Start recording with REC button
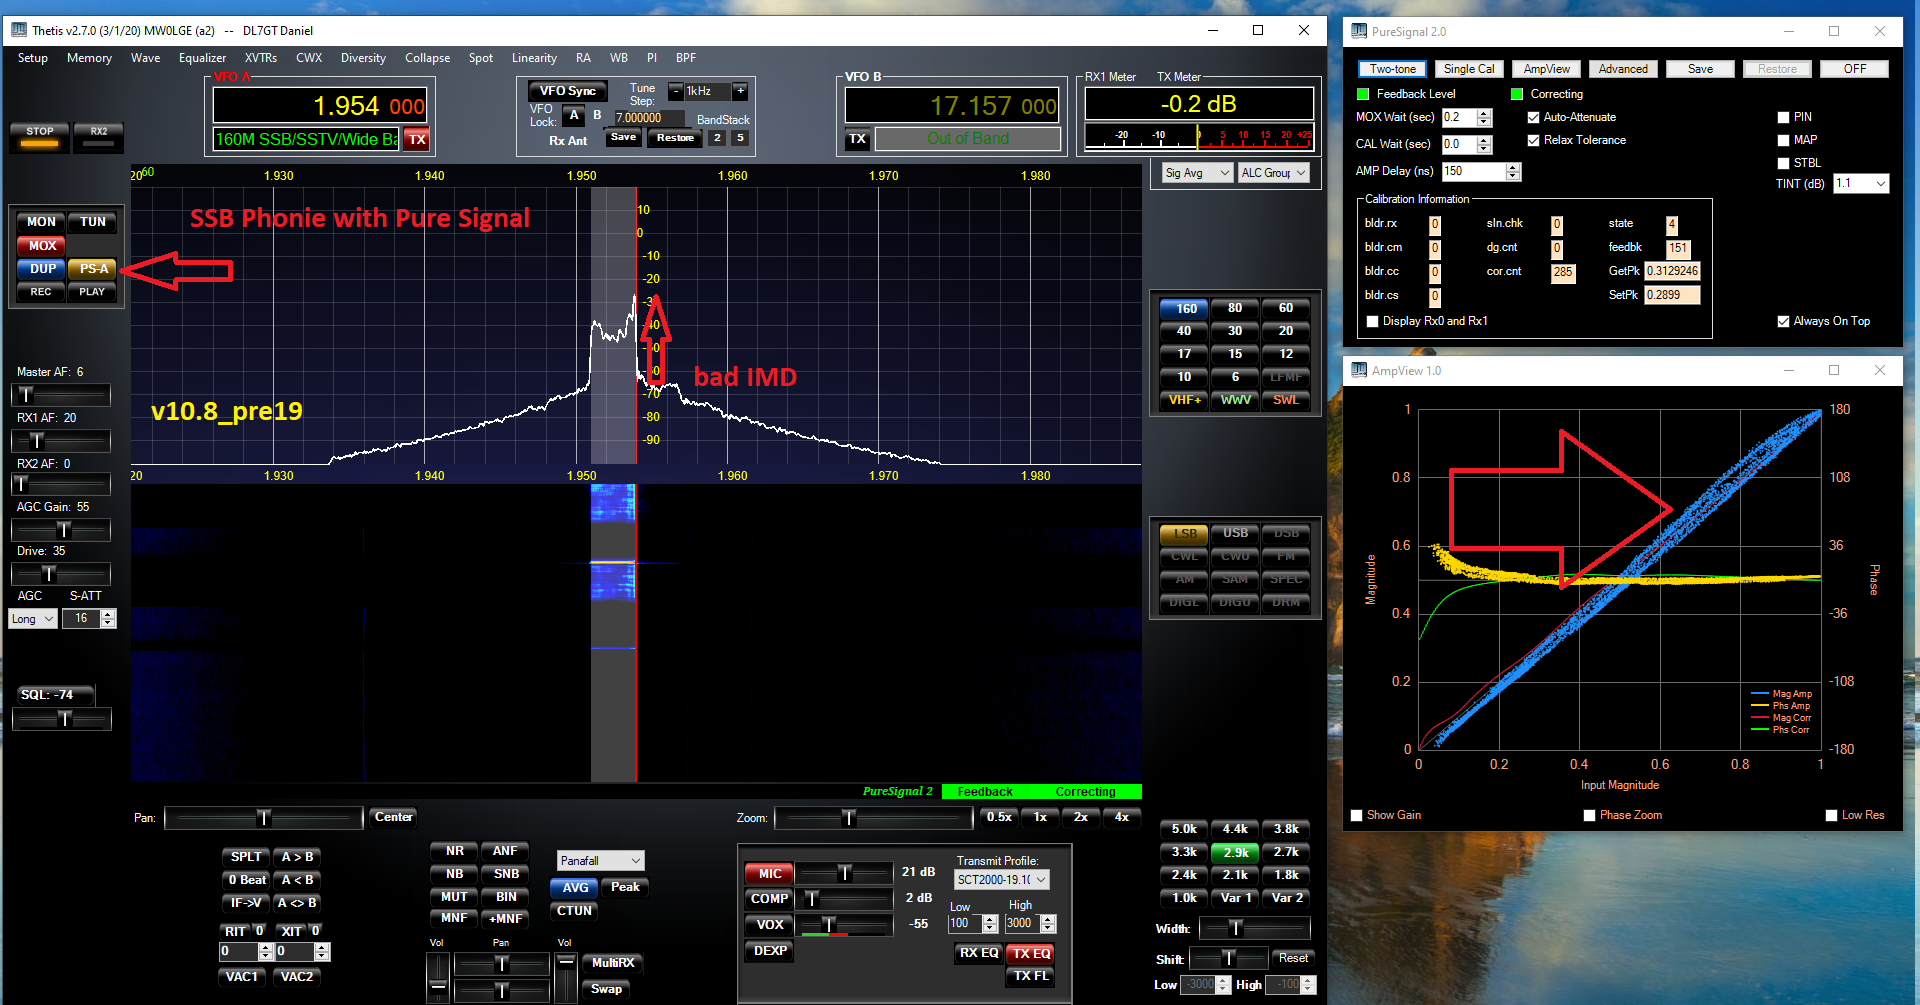The image size is (1920, 1005). (41, 292)
